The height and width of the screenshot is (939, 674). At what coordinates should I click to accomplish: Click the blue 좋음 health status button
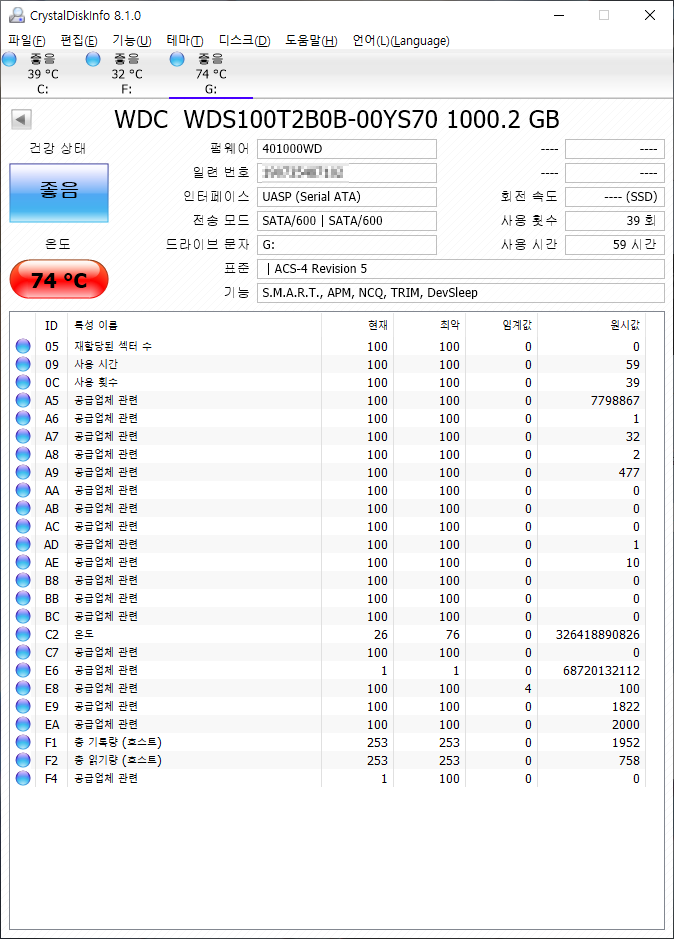pyautogui.click(x=59, y=193)
